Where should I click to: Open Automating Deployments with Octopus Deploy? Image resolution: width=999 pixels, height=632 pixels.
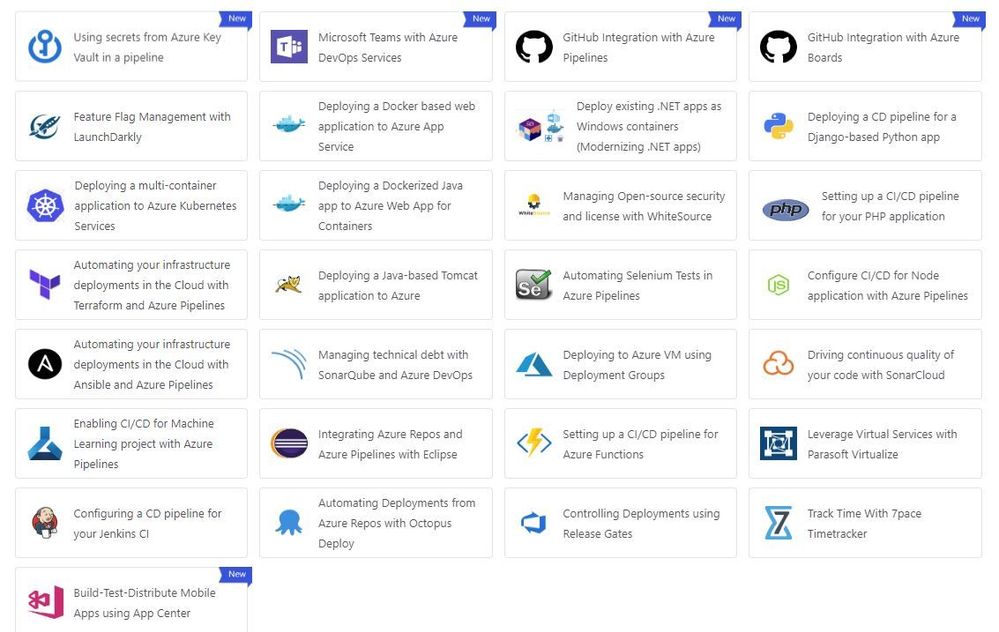click(x=376, y=522)
